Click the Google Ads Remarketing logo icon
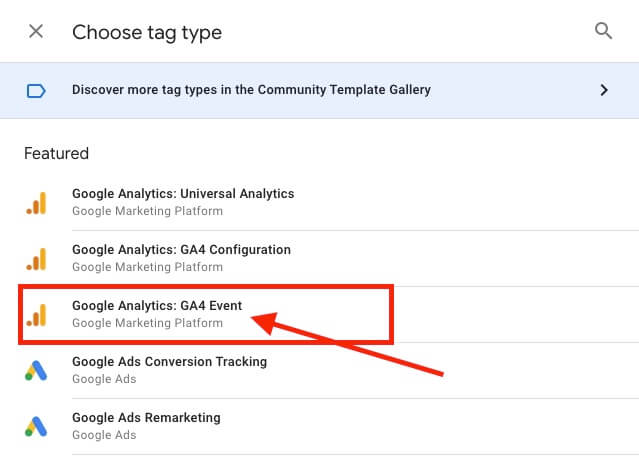 [36, 427]
